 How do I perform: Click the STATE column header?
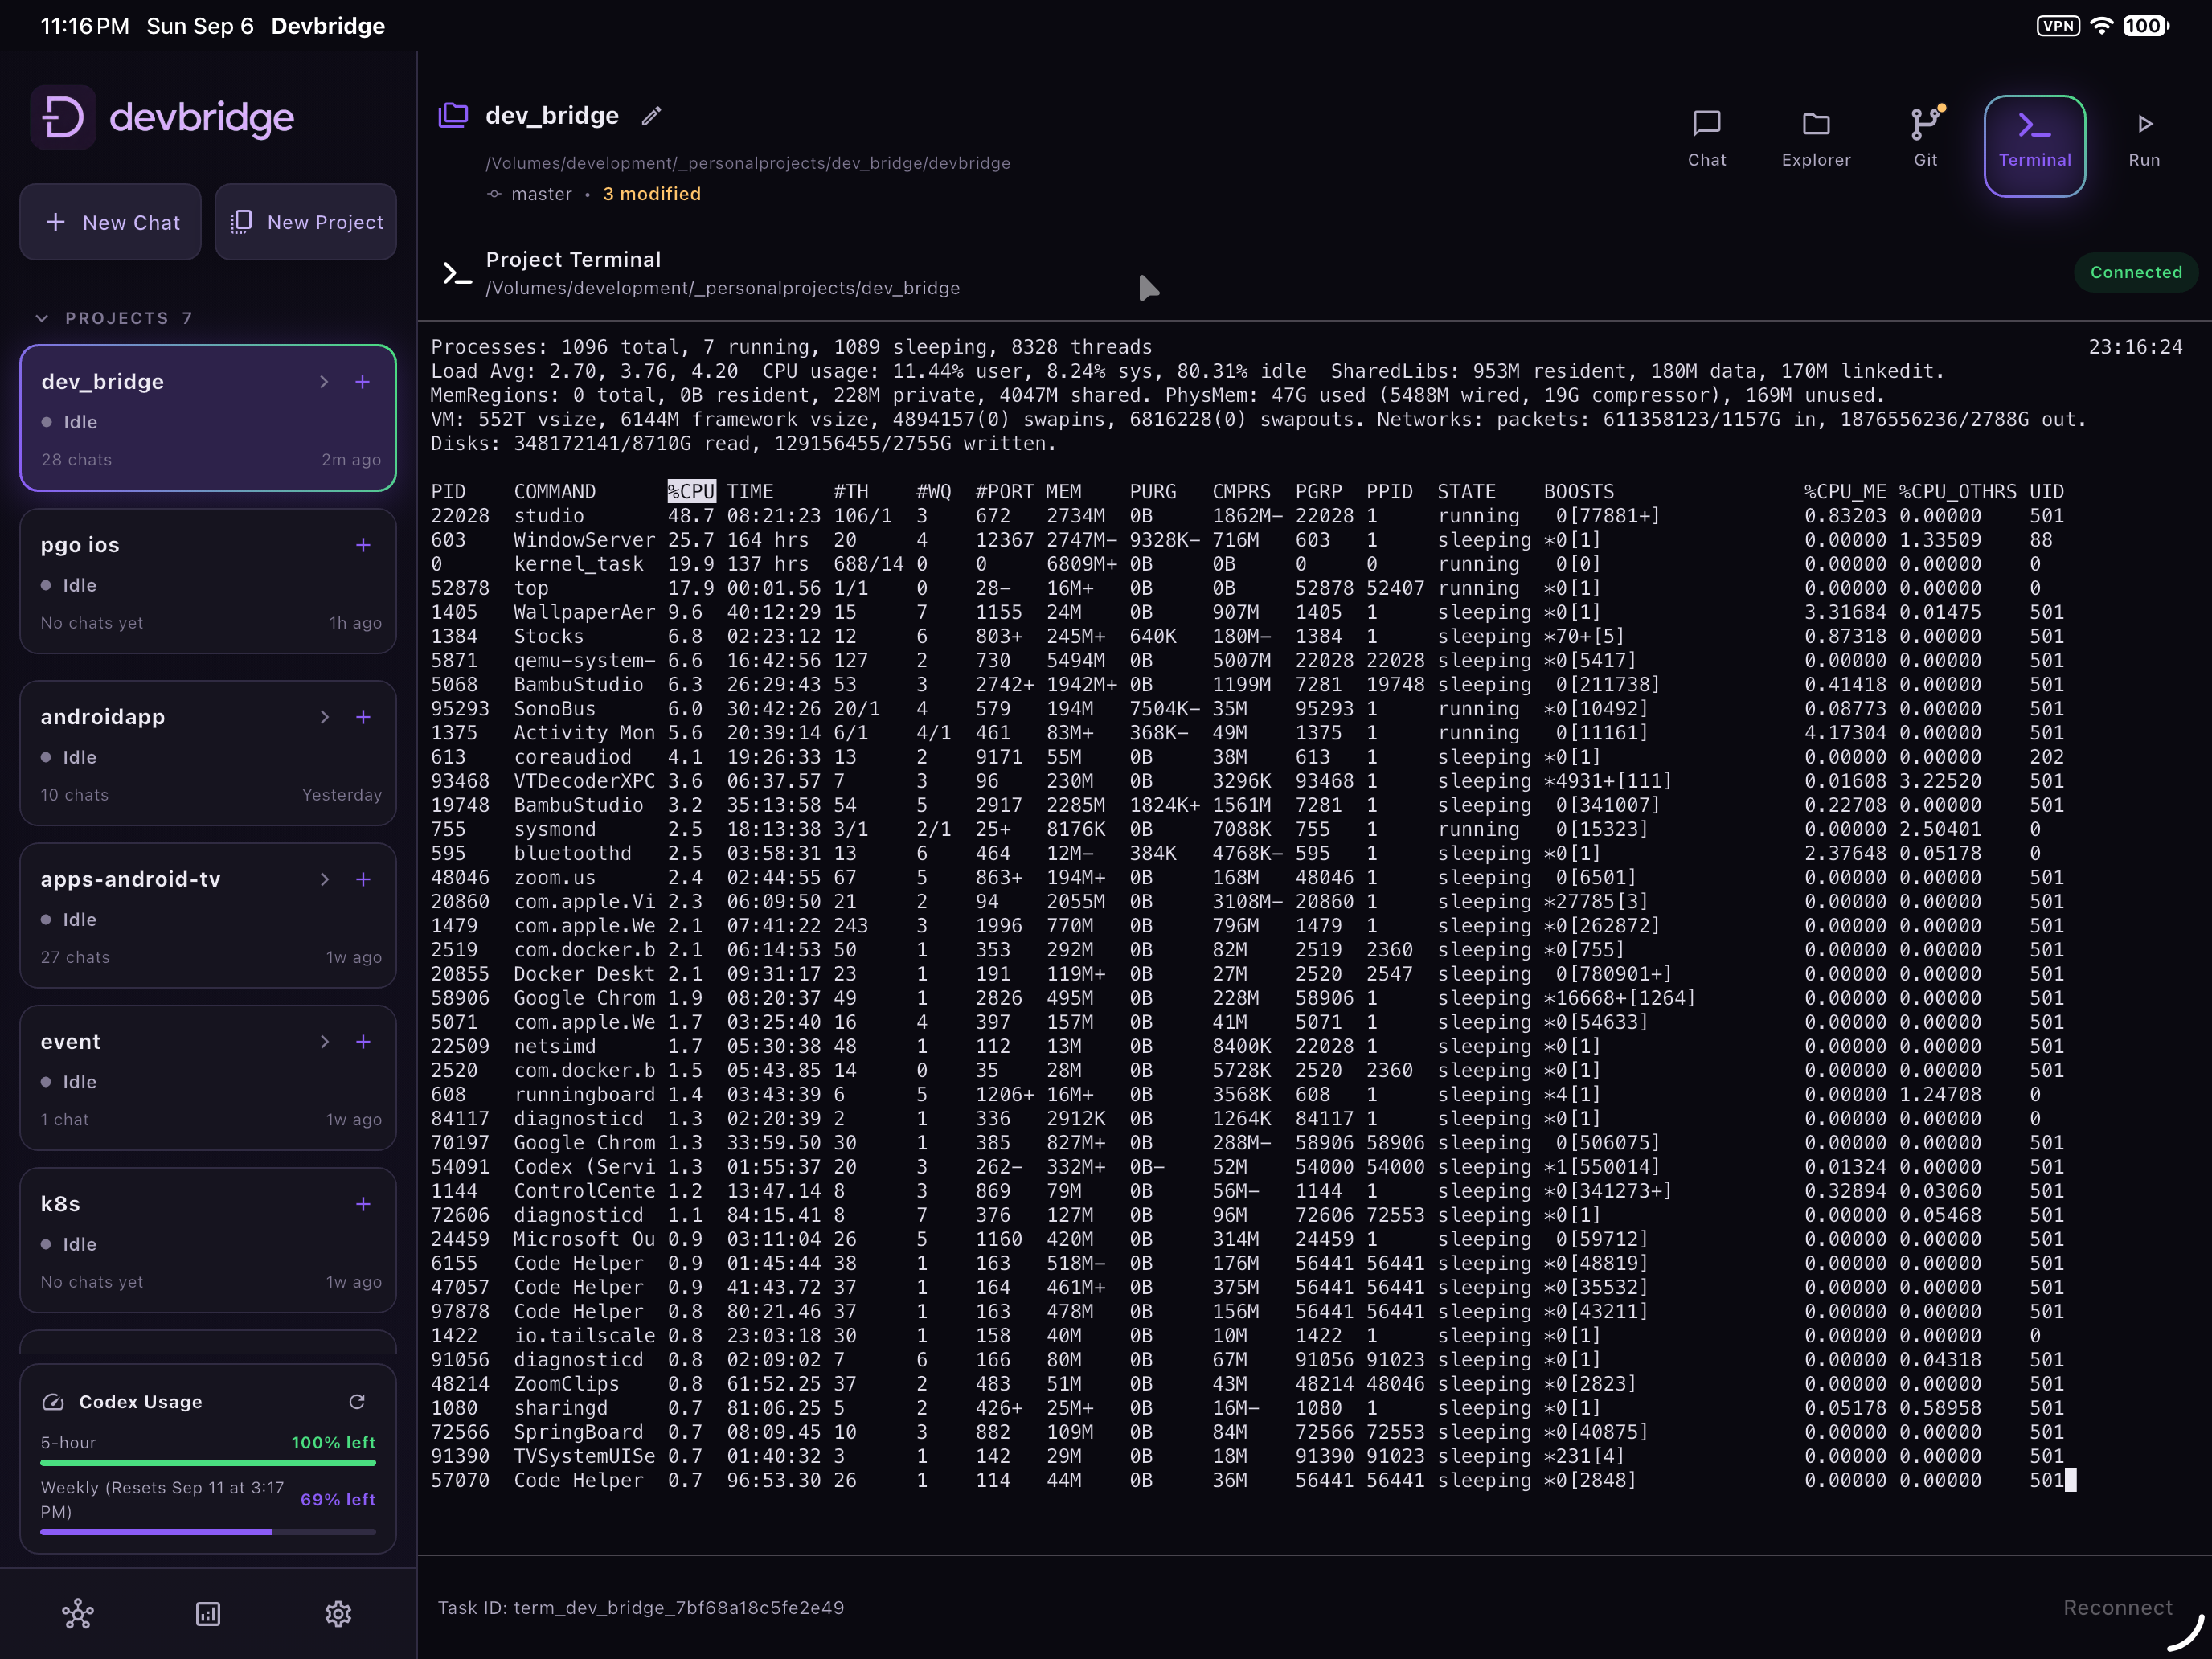1467,491
